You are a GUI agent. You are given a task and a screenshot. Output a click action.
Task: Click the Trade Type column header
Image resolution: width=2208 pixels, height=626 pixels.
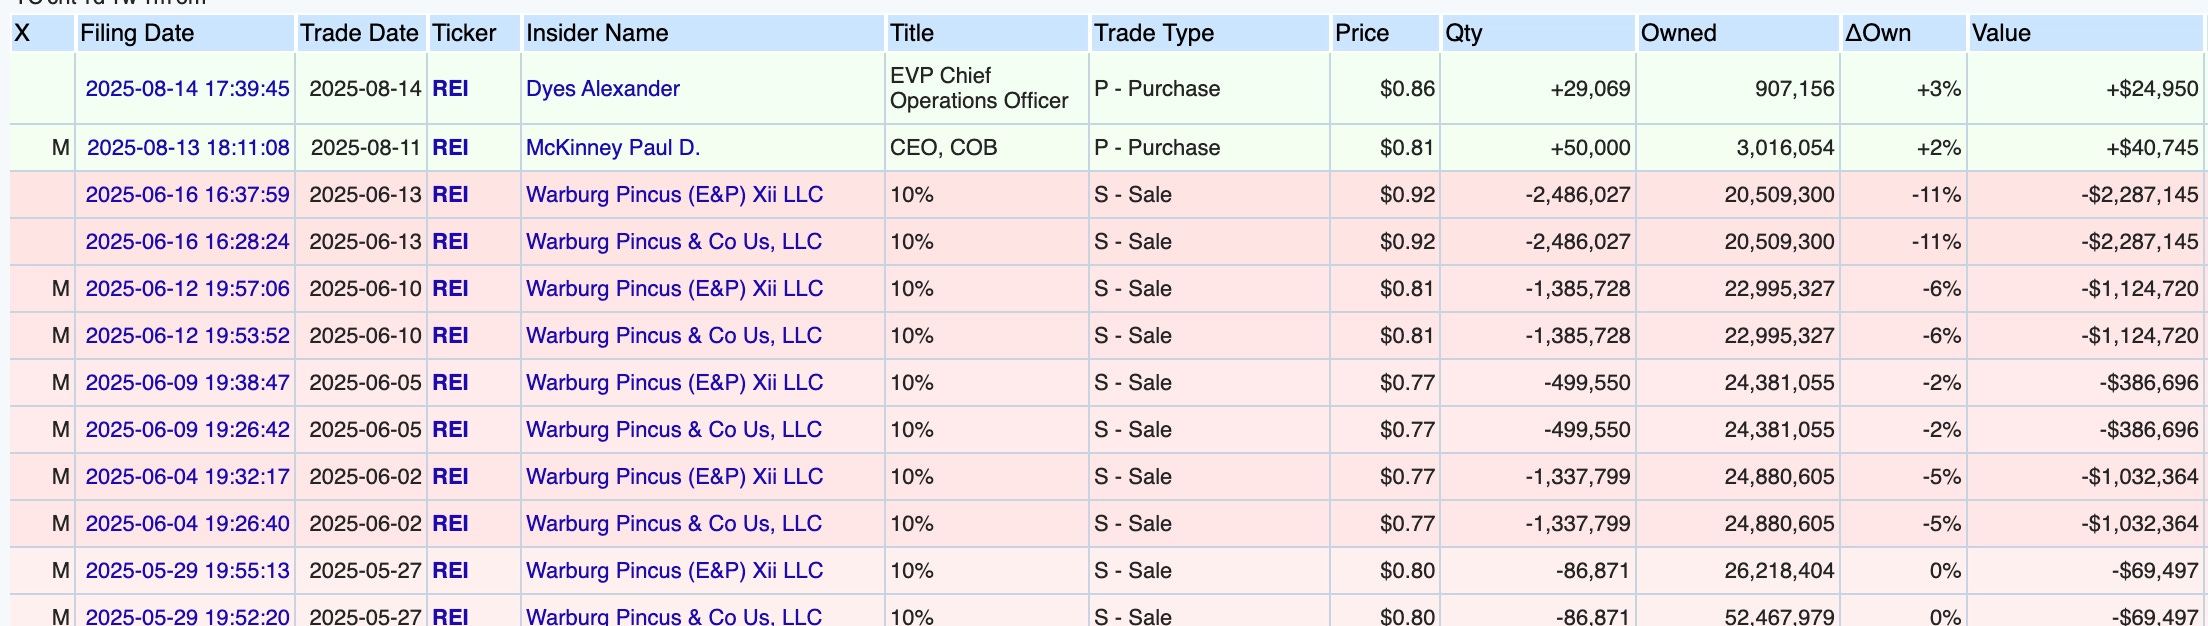click(1154, 33)
